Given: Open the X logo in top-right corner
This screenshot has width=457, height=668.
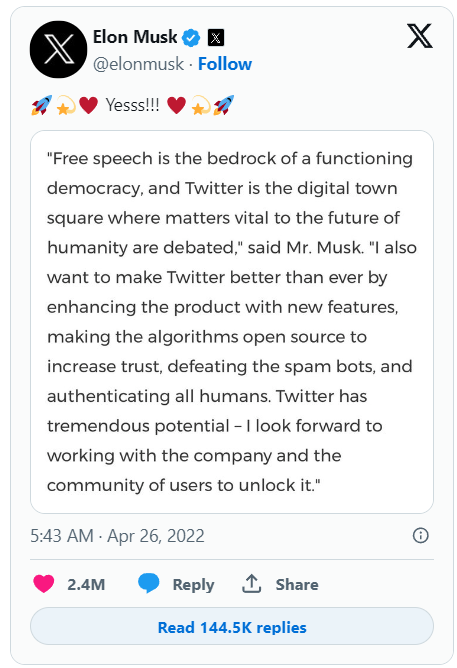Looking at the screenshot, I should pos(419,36).
